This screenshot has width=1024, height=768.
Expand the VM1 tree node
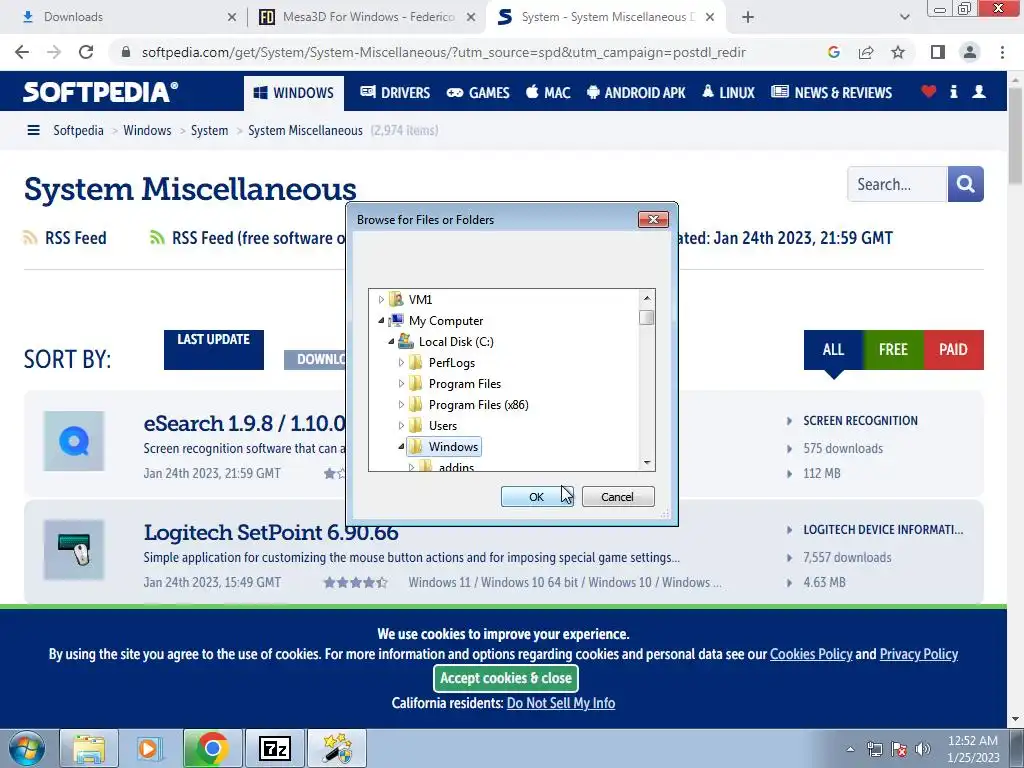(x=381, y=300)
